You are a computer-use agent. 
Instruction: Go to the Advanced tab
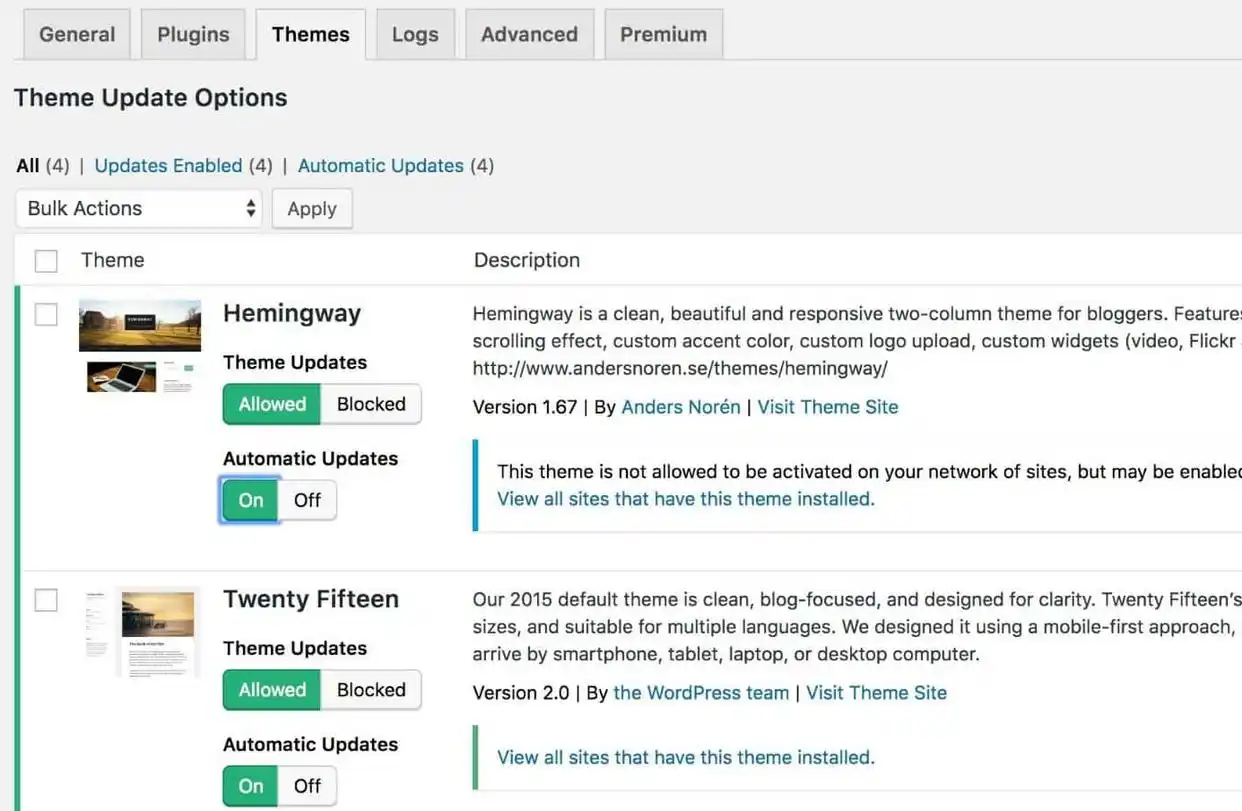529,35
